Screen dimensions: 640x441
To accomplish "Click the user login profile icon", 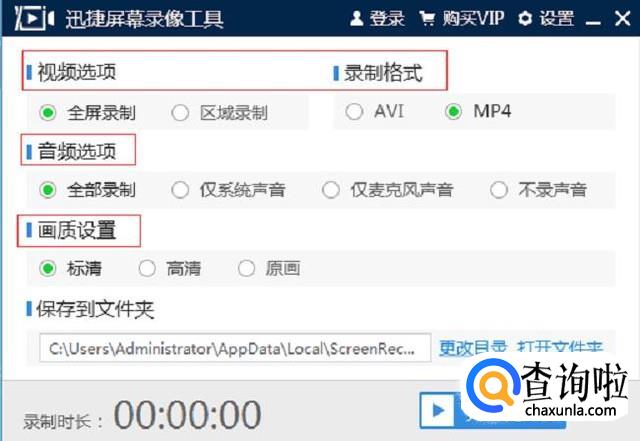I will [356, 19].
